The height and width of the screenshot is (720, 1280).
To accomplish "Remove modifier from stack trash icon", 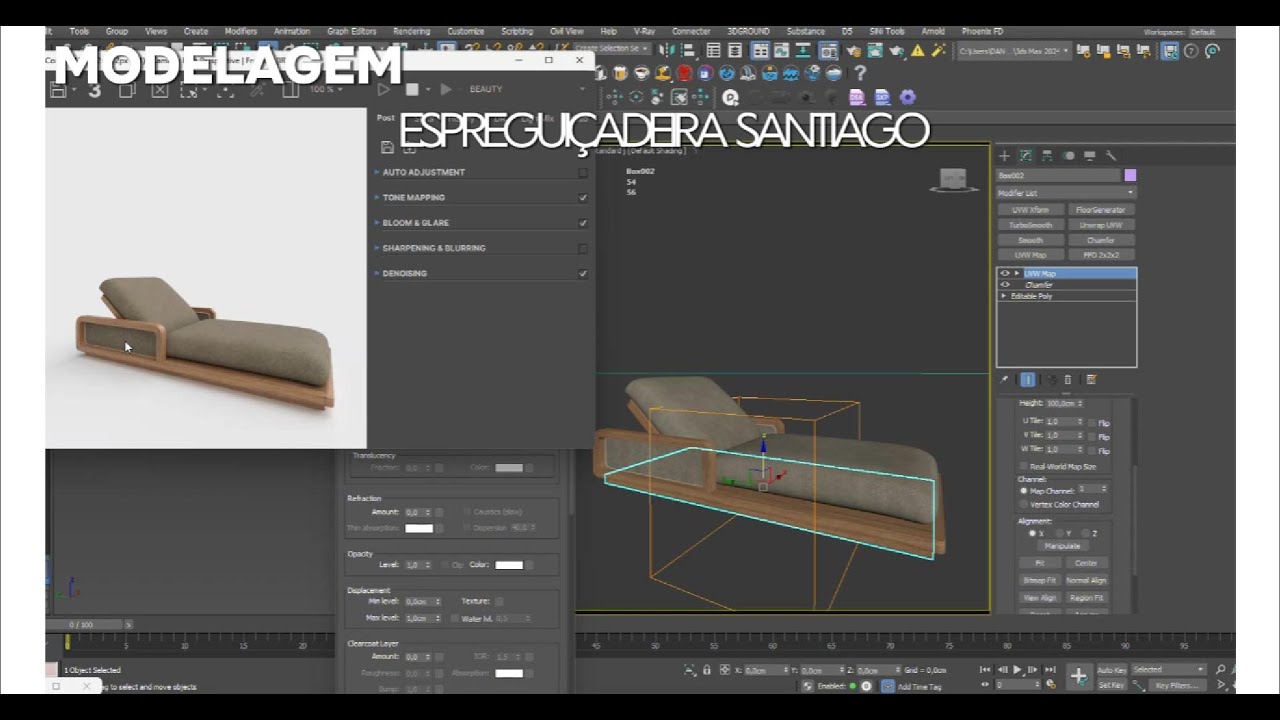I will 1068,380.
